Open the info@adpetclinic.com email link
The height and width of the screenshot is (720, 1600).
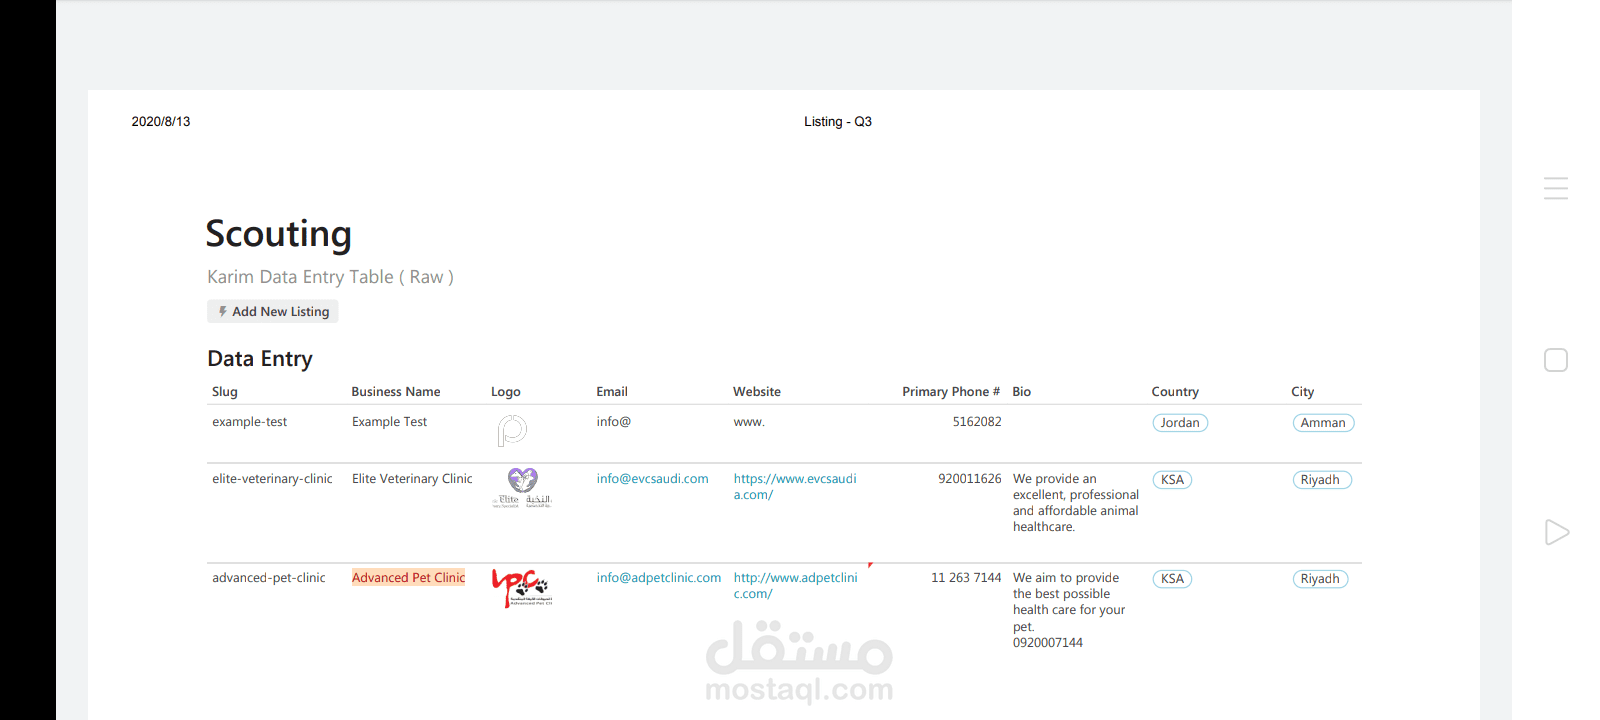[658, 578]
